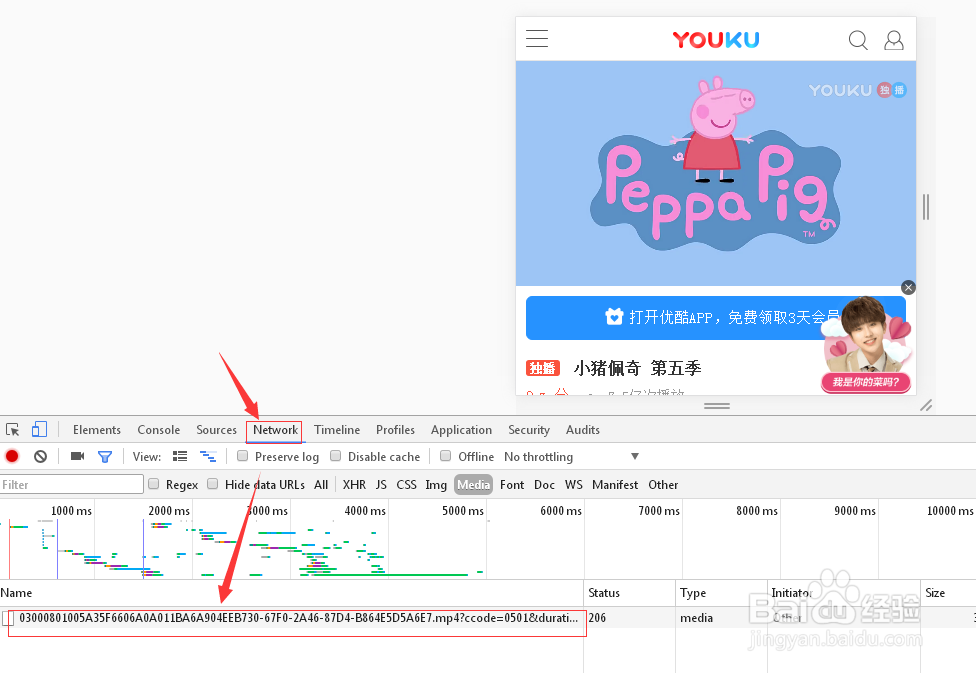Open the Audits tab
This screenshot has height=673, width=976.
[x=583, y=430]
